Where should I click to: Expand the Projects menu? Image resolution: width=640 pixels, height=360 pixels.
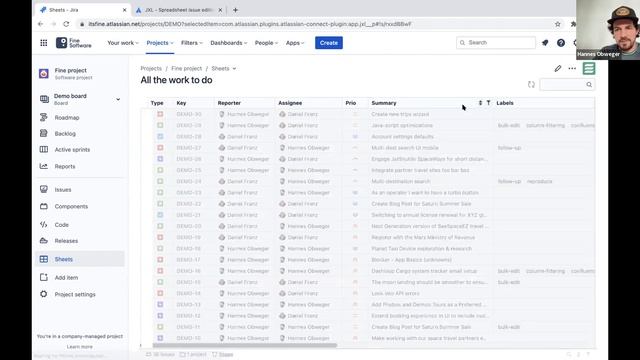coord(160,43)
